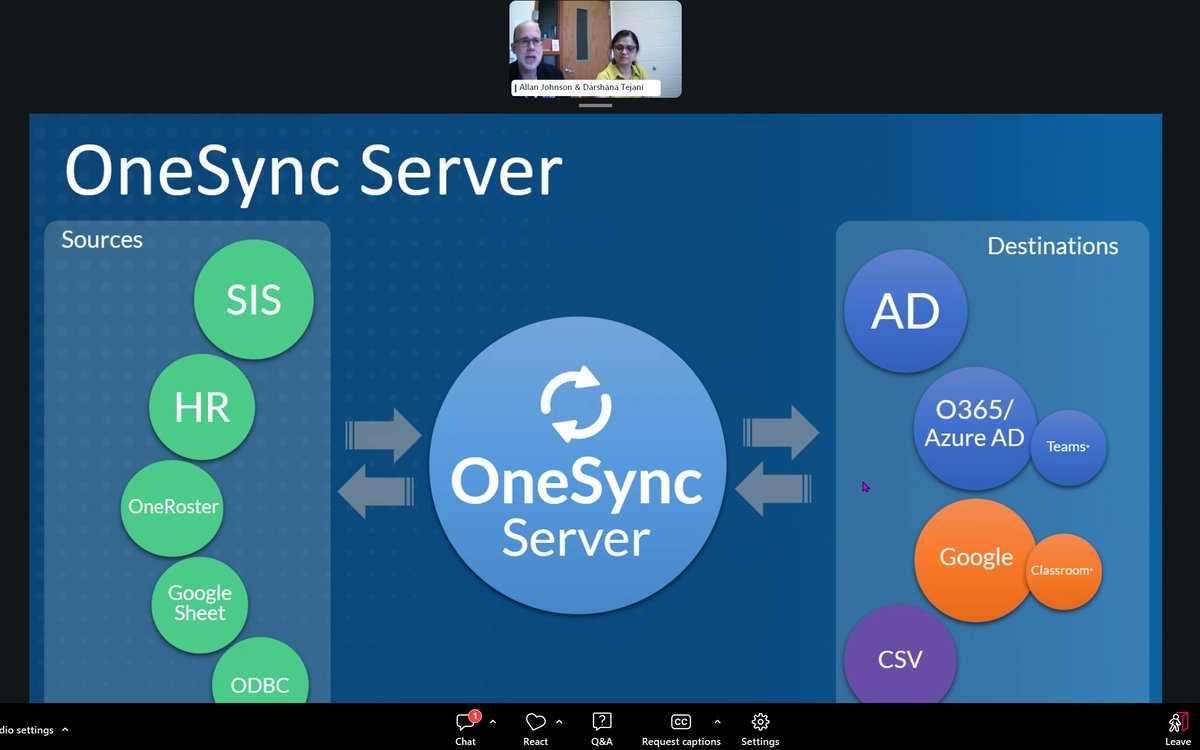Click the purple CSV circle
Viewport: 1200px width, 750px height.
tap(900, 655)
